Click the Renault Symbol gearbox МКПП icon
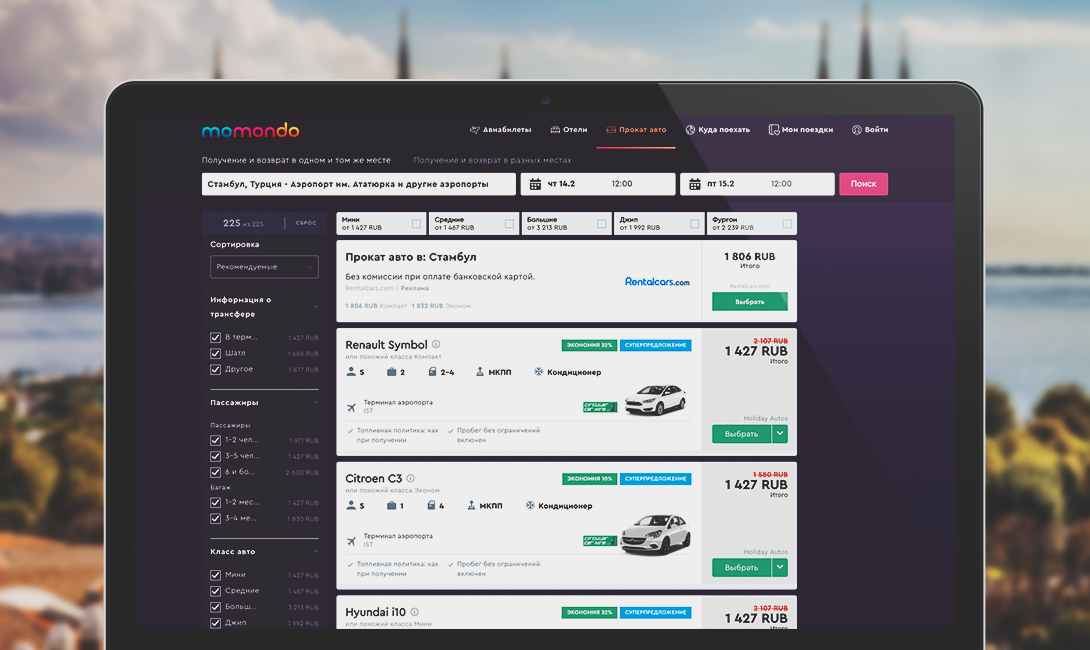1090x650 pixels. 480,372
